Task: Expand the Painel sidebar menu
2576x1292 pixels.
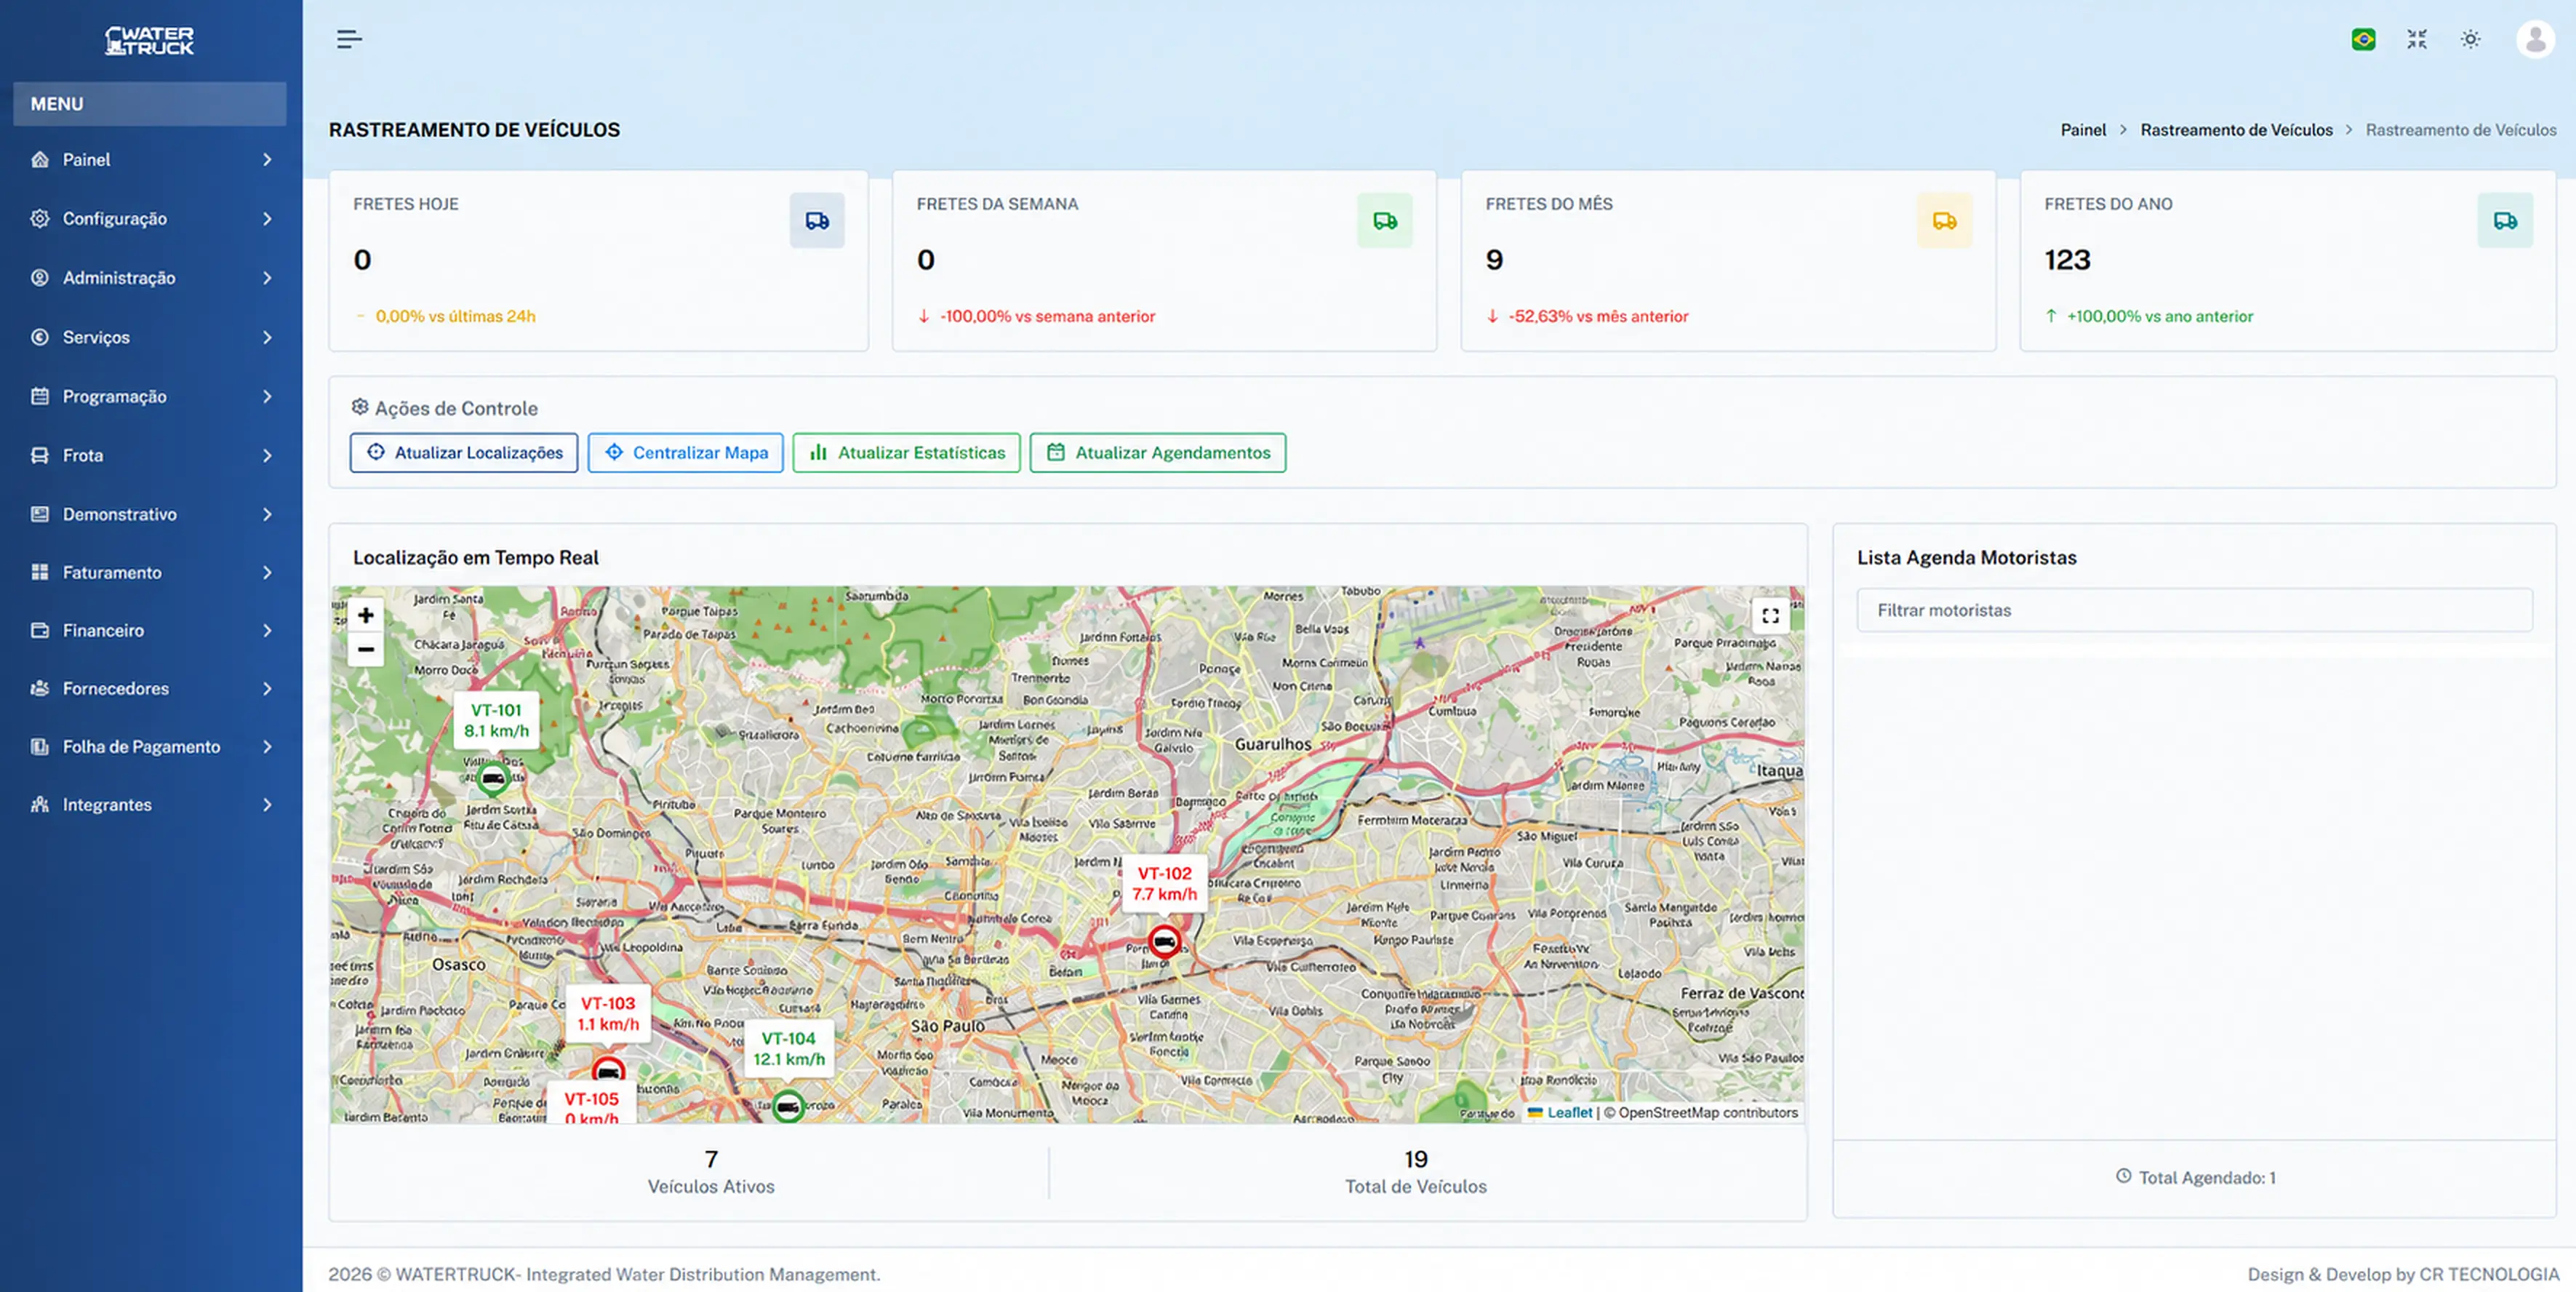Action: 150,160
